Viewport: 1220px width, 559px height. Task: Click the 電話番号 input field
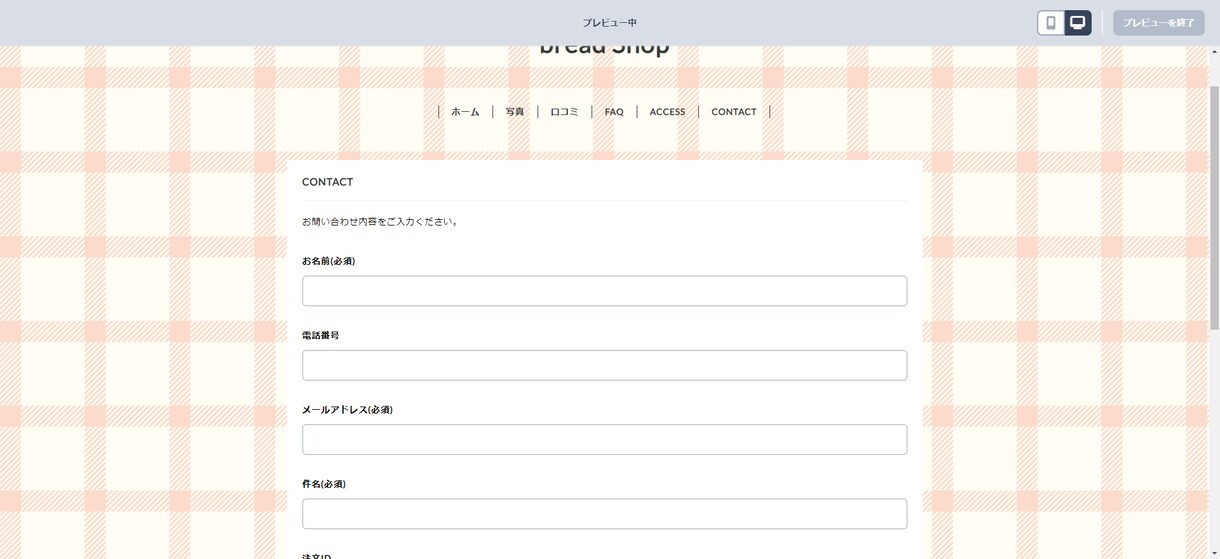click(x=605, y=365)
